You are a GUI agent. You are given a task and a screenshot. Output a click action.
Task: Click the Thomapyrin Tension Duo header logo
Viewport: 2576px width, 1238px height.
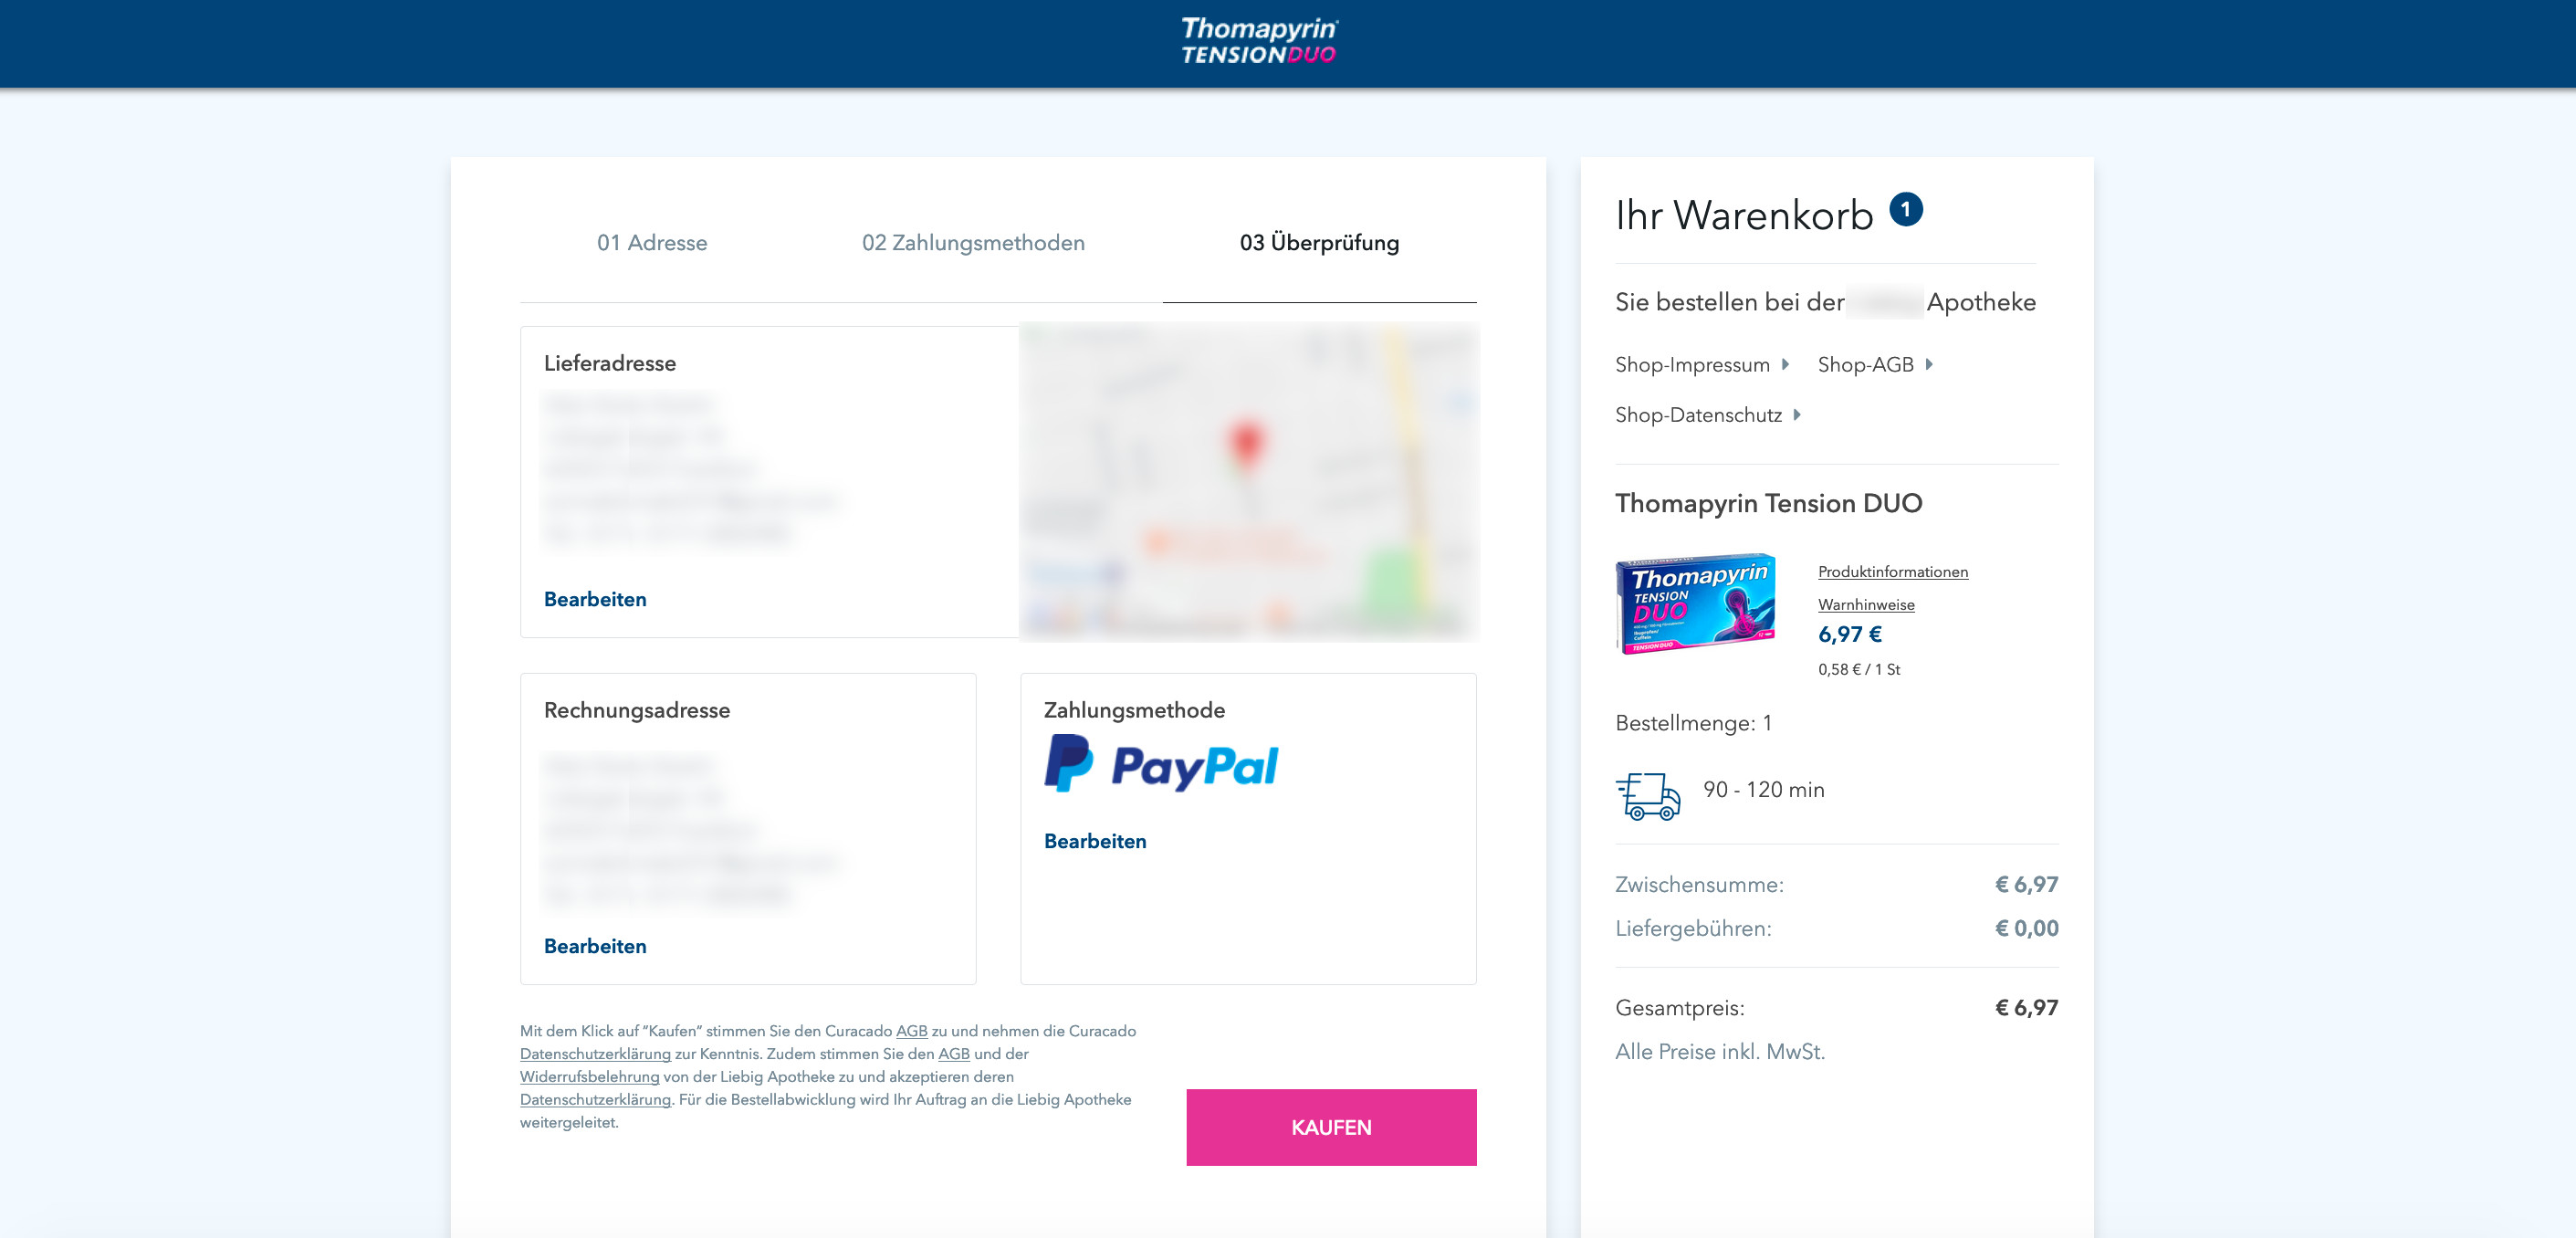[1259, 42]
